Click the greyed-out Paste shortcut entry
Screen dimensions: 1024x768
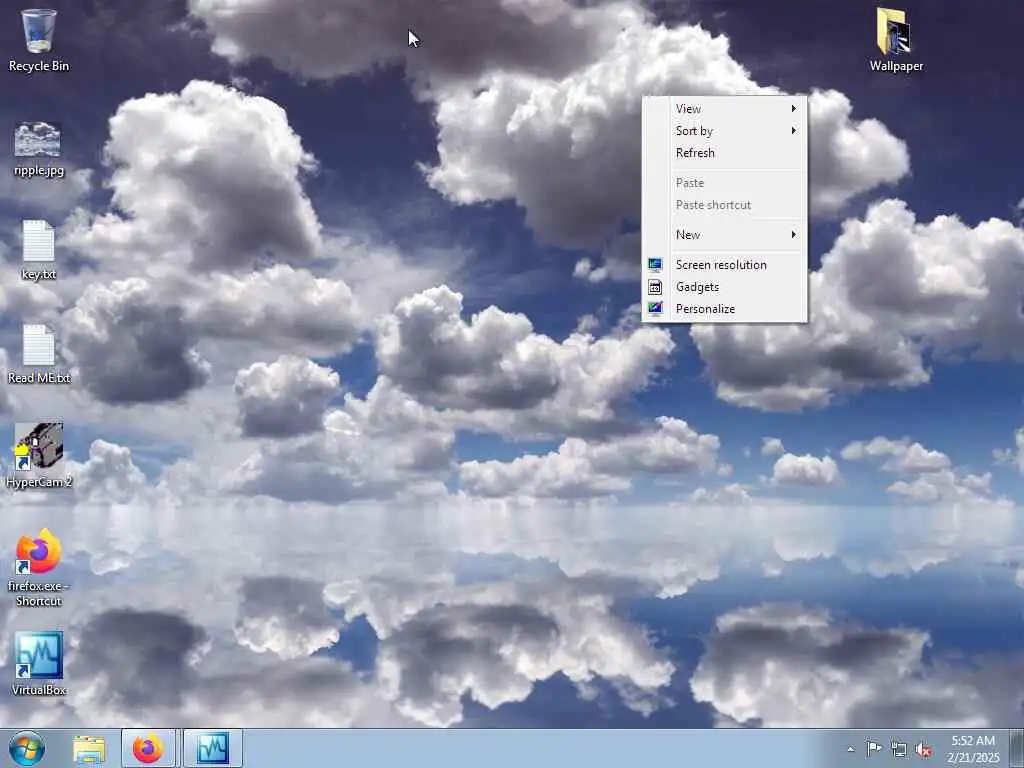click(x=724, y=205)
